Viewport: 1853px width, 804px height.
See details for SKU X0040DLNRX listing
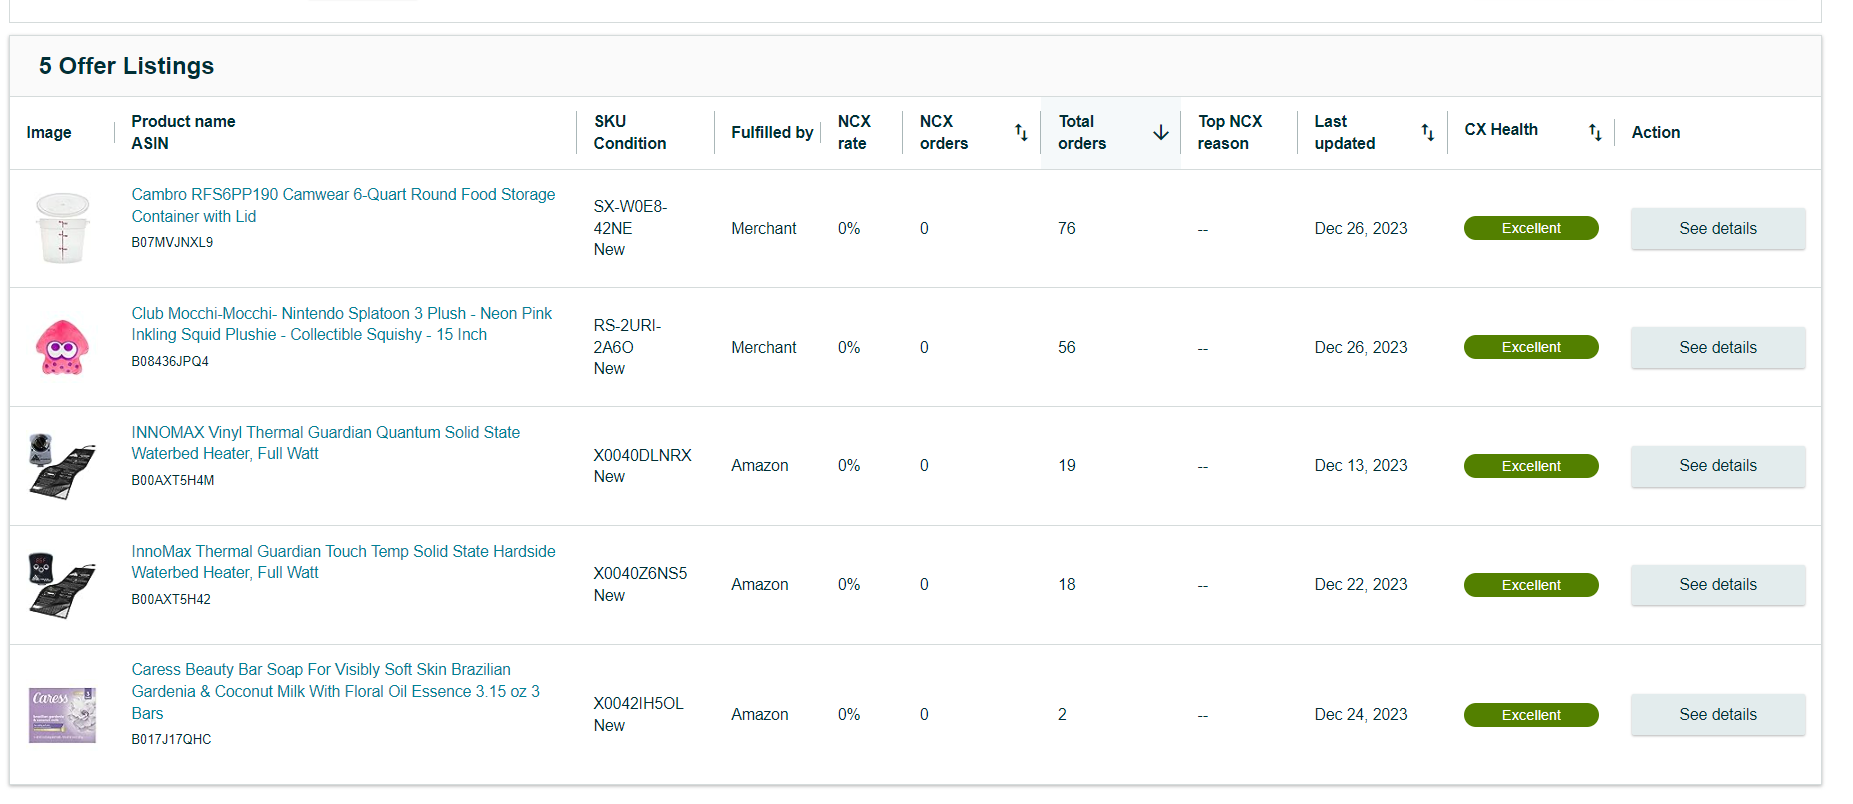[x=1718, y=466]
